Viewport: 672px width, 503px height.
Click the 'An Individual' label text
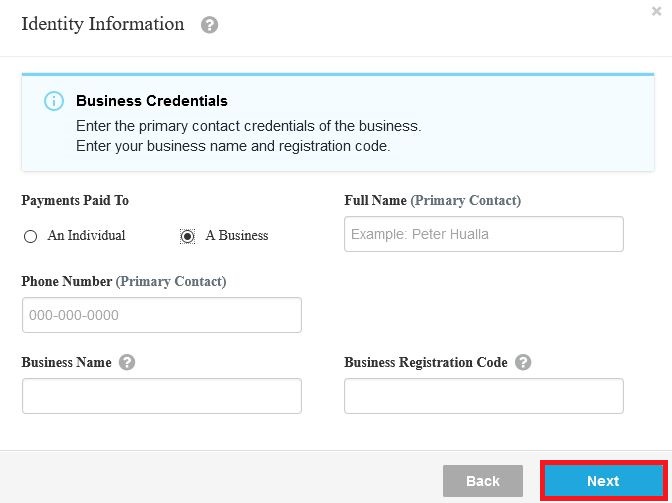[x=86, y=235]
